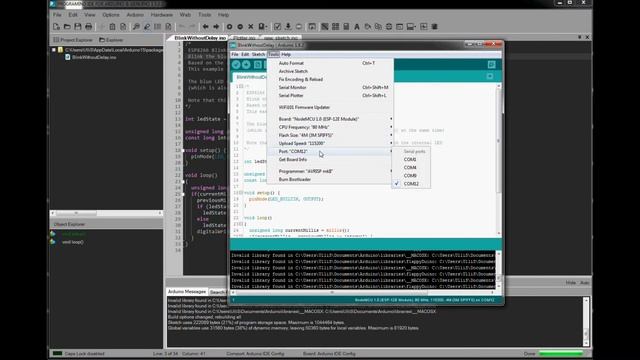Click the Save icon in the main toolbar
This screenshot has width=640, height=360.
click(78, 27)
